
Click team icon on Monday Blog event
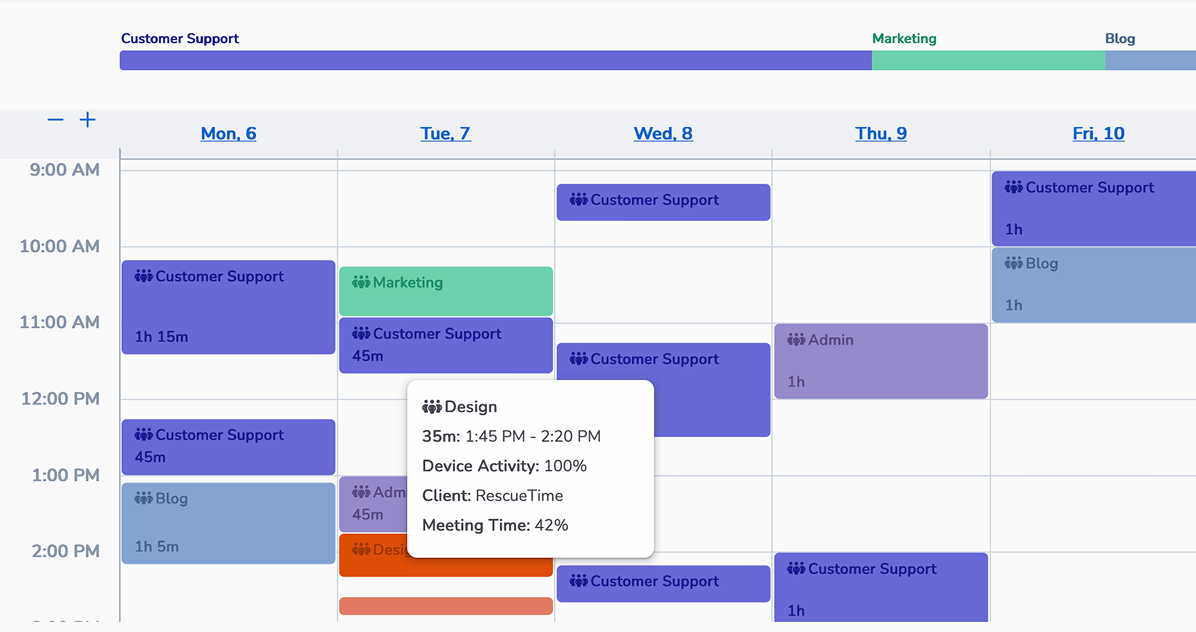coord(144,499)
